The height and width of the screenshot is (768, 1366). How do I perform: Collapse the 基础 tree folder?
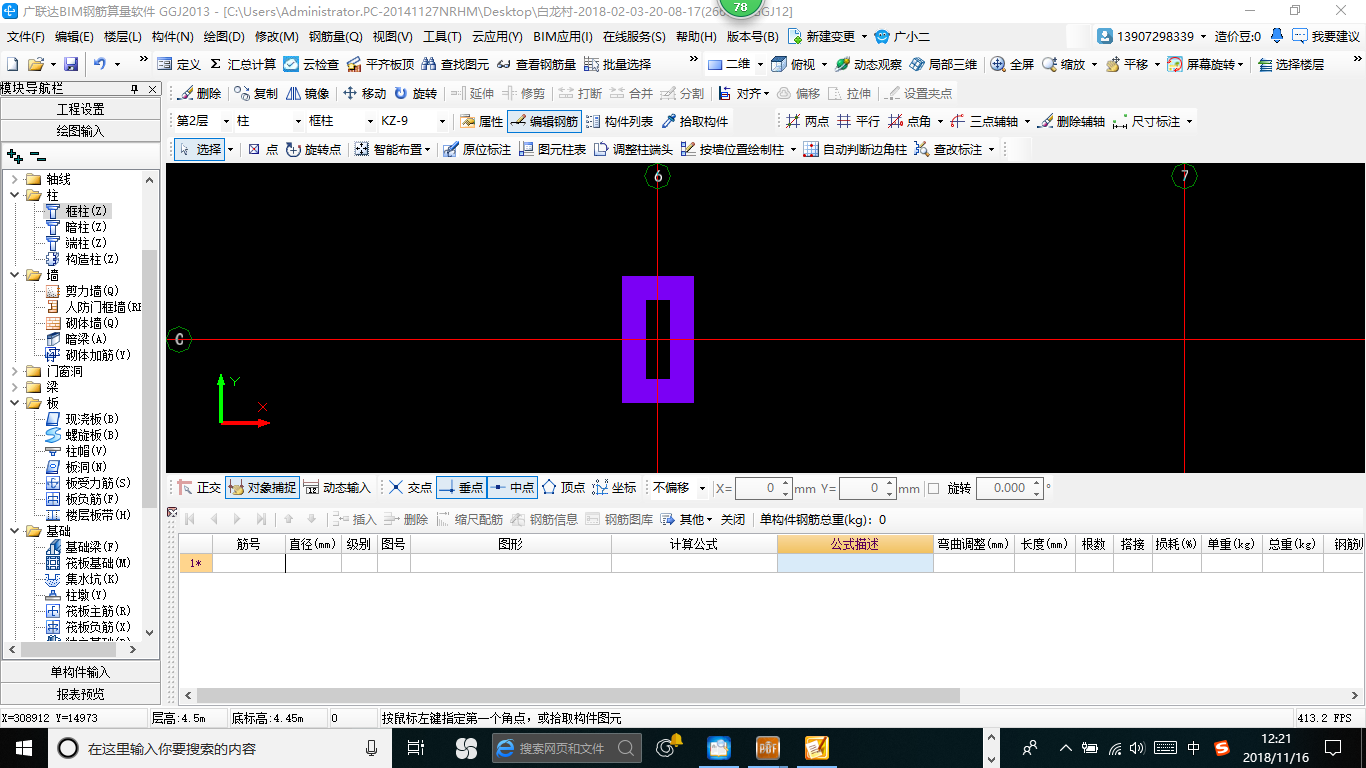tap(15, 531)
